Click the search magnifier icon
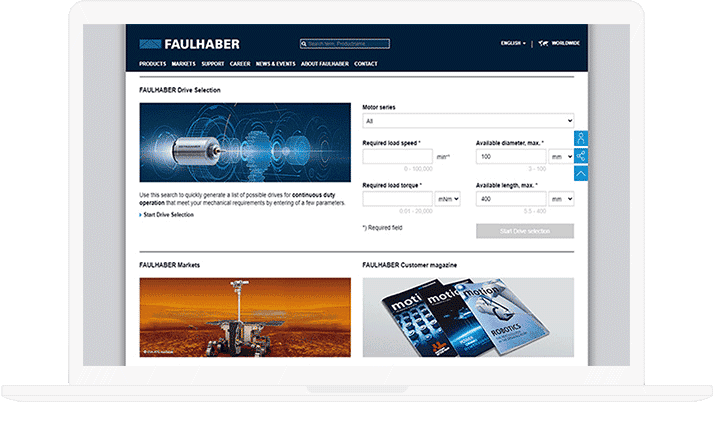 304,44
